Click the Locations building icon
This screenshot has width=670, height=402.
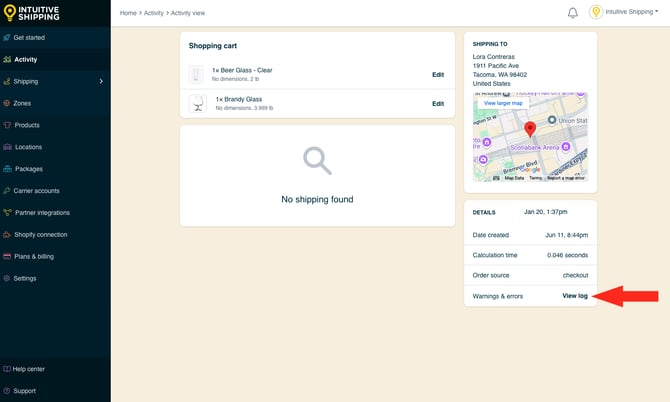click(x=7, y=147)
